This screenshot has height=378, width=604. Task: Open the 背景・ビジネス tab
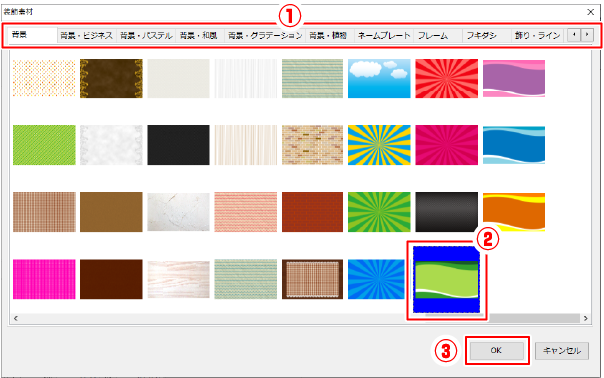(87, 36)
